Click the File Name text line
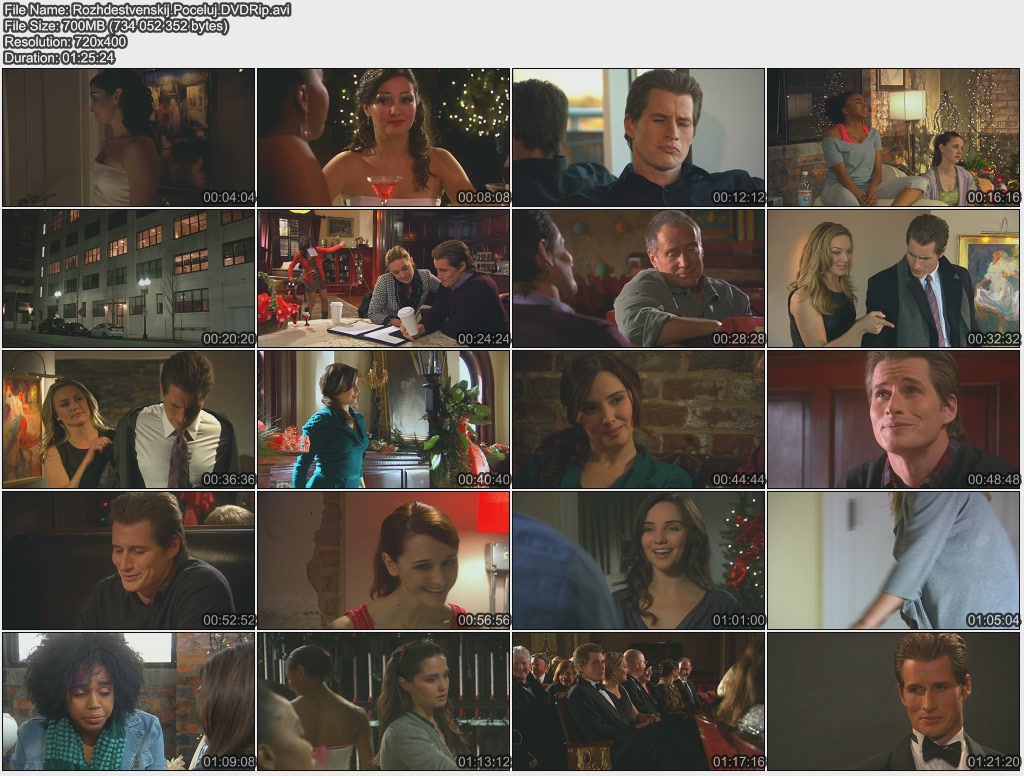The height and width of the screenshot is (776, 1024). (x=148, y=10)
